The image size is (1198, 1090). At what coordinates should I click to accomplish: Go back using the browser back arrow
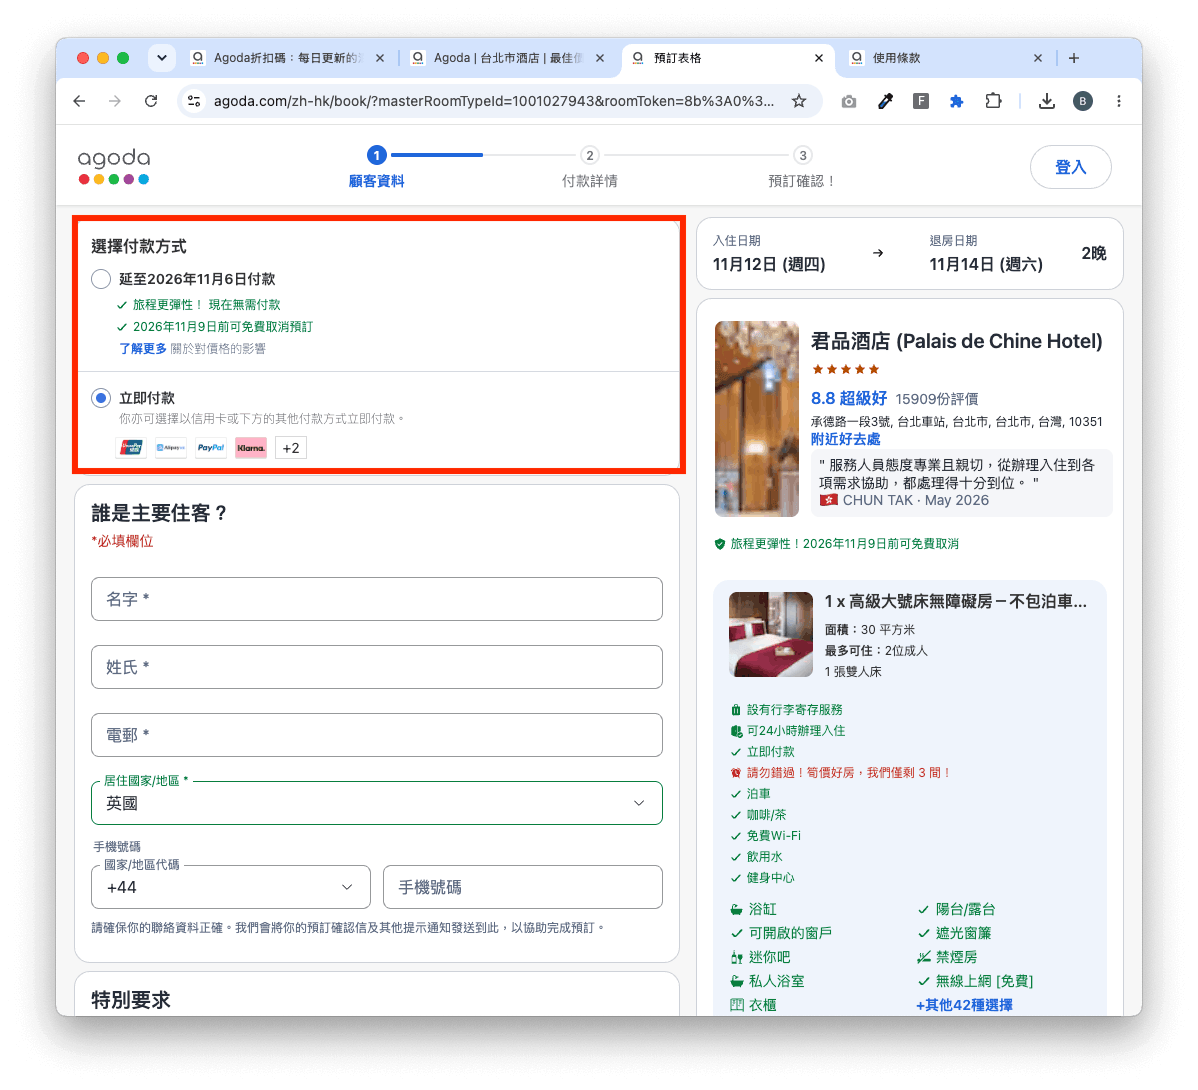pyautogui.click(x=79, y=101)
